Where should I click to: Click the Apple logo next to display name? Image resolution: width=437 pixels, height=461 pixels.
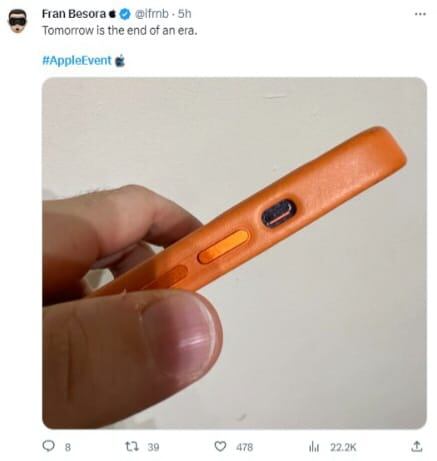tap(113, 14)
